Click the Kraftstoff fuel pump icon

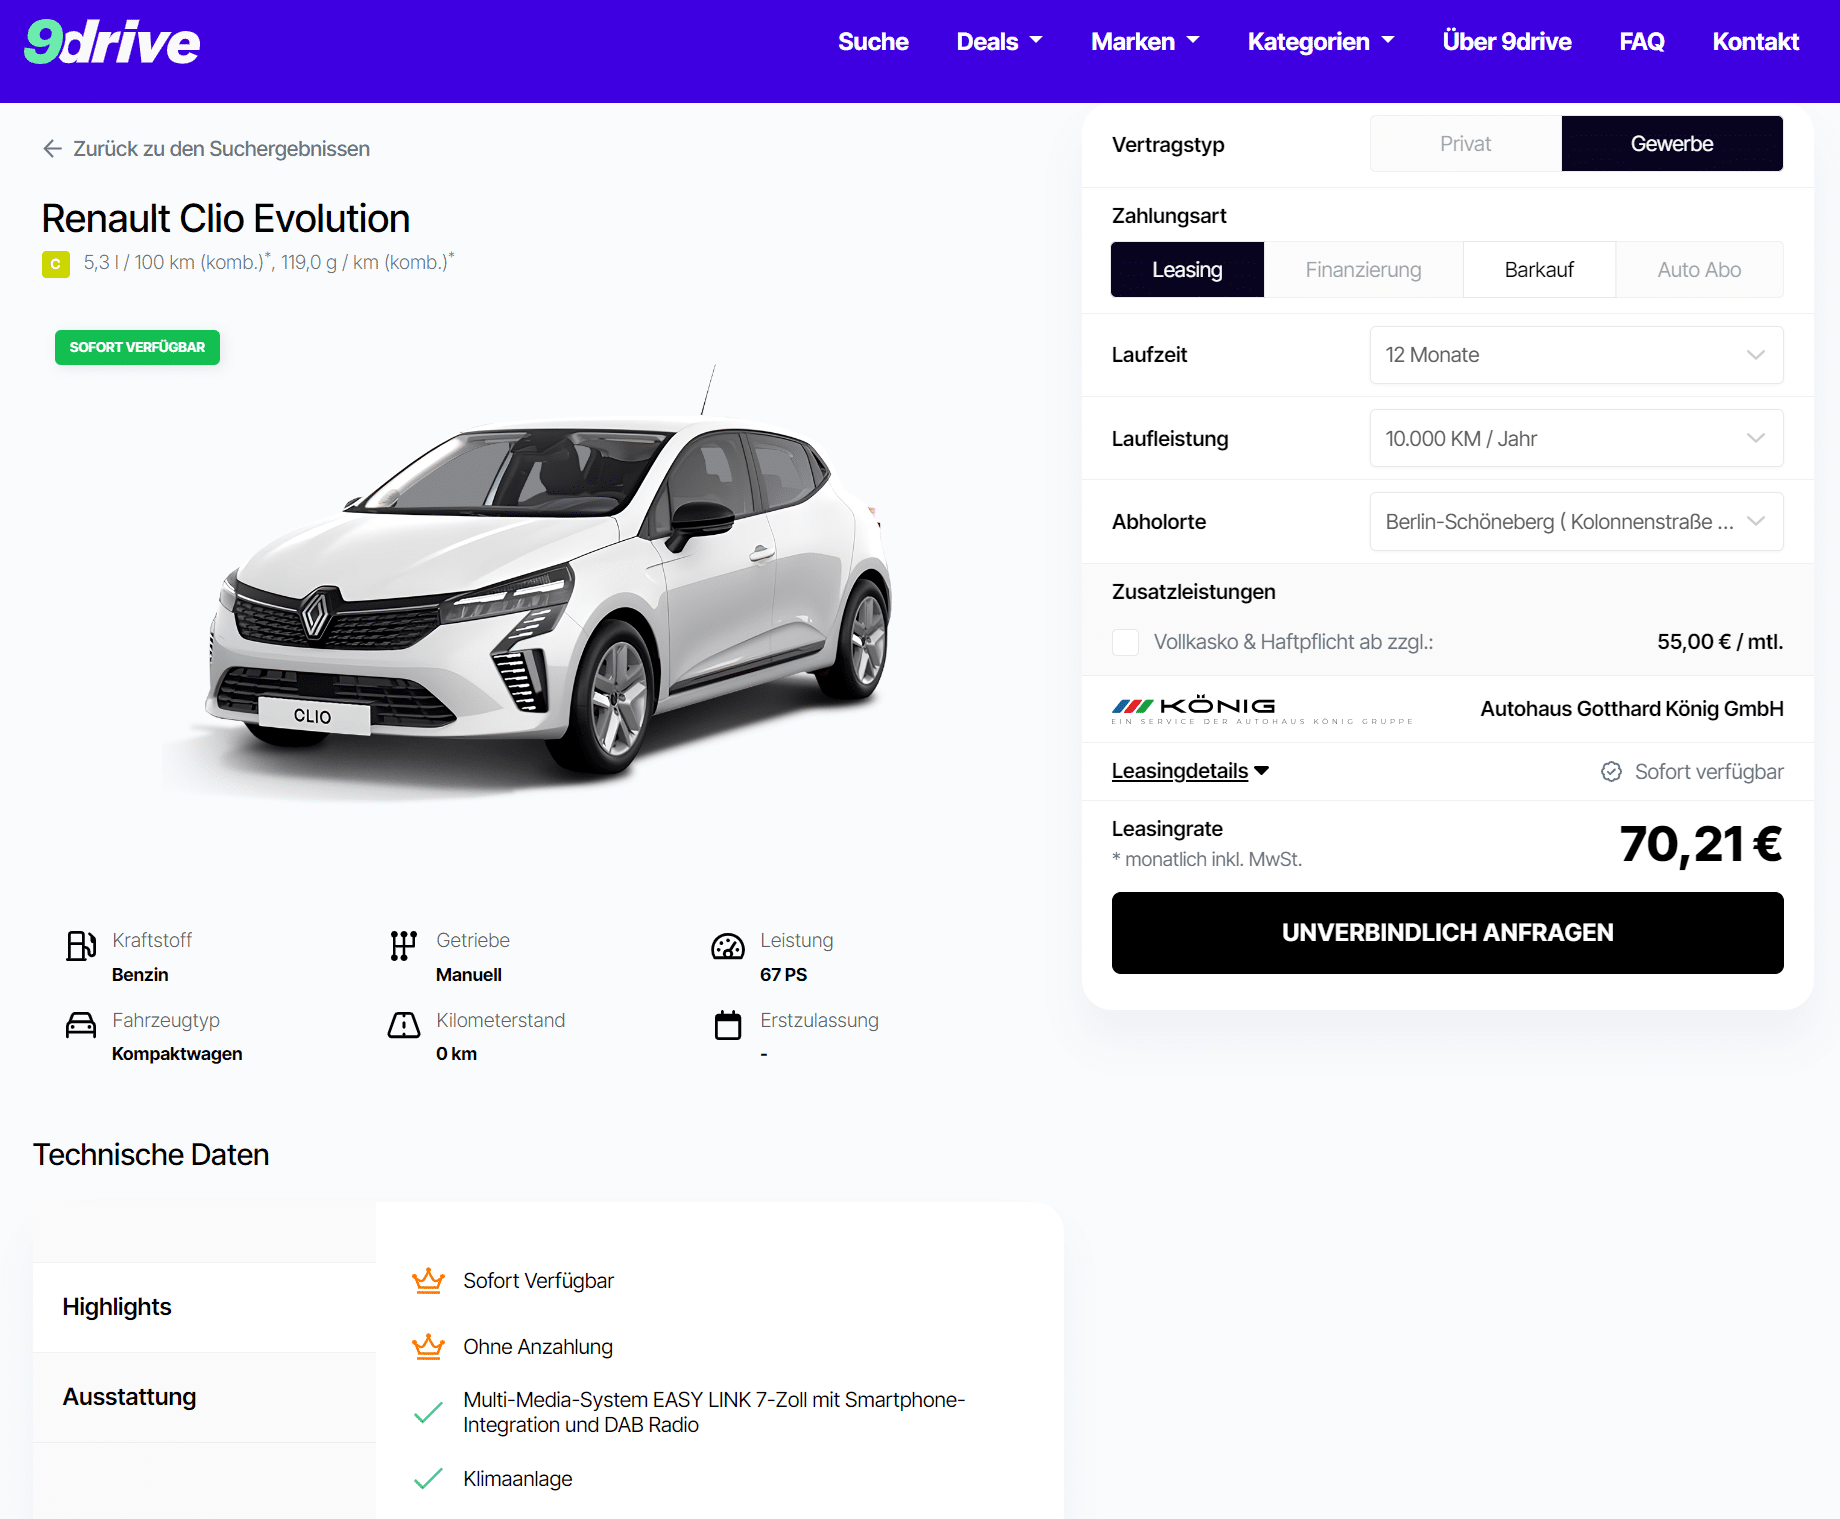81,946
